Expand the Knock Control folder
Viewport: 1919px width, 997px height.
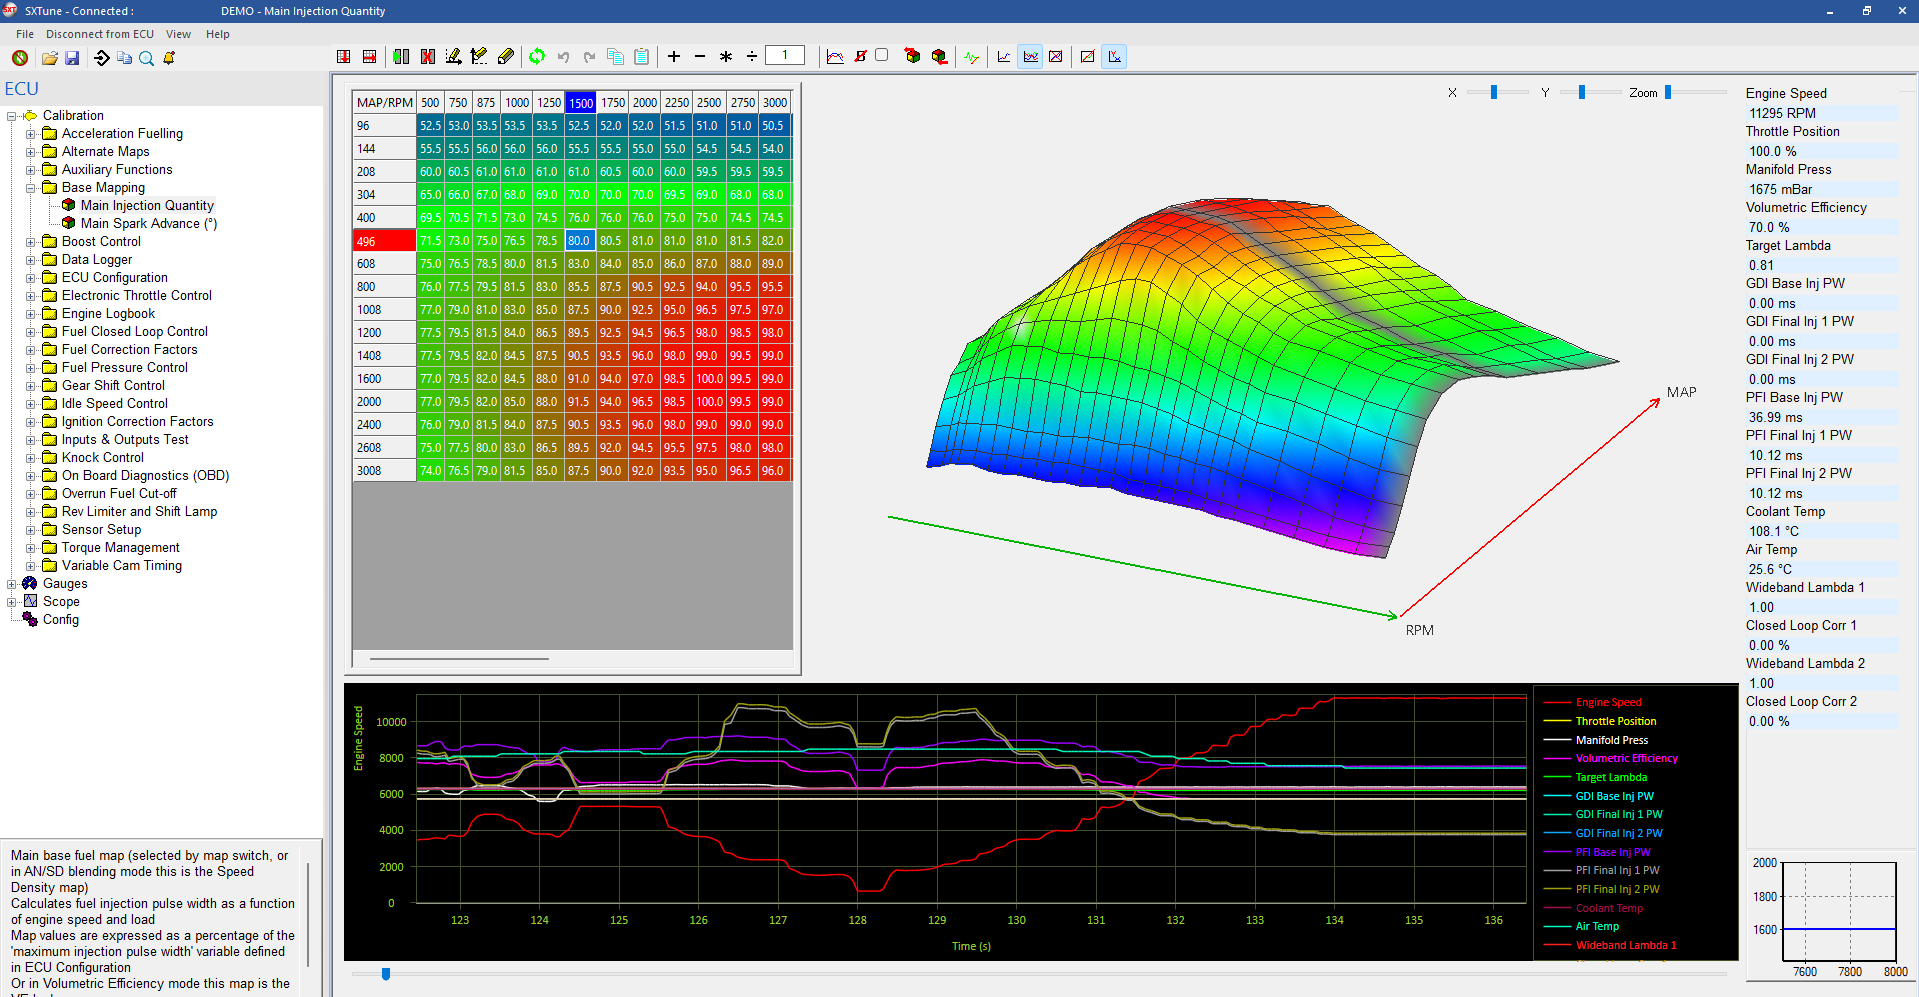30,458
